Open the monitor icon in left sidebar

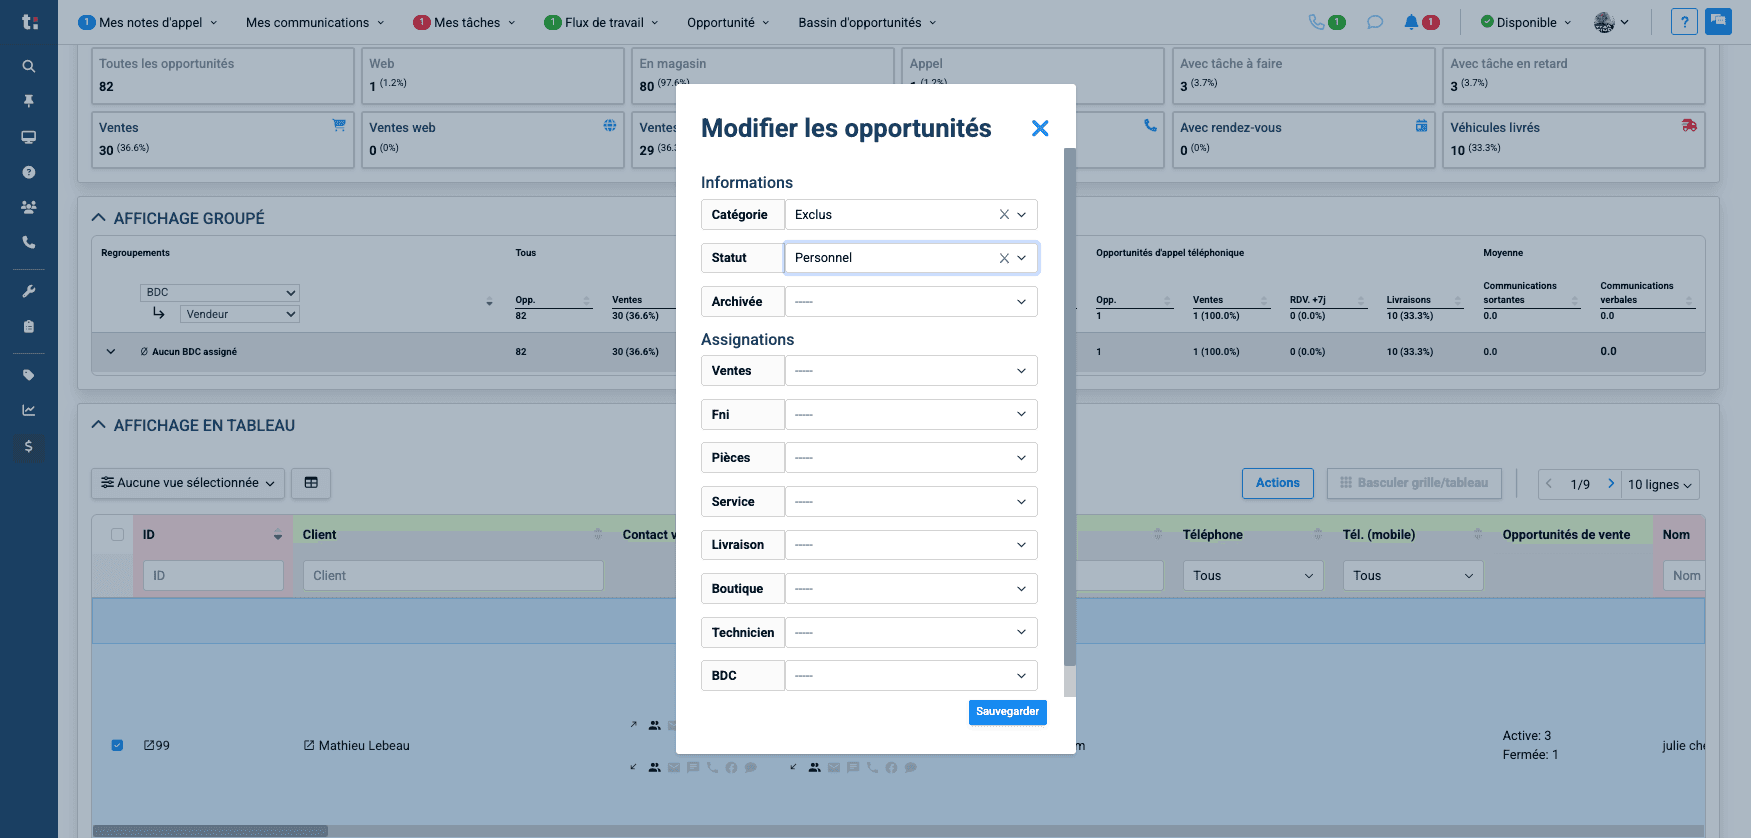pyautogui.click(x=29, y=137)
